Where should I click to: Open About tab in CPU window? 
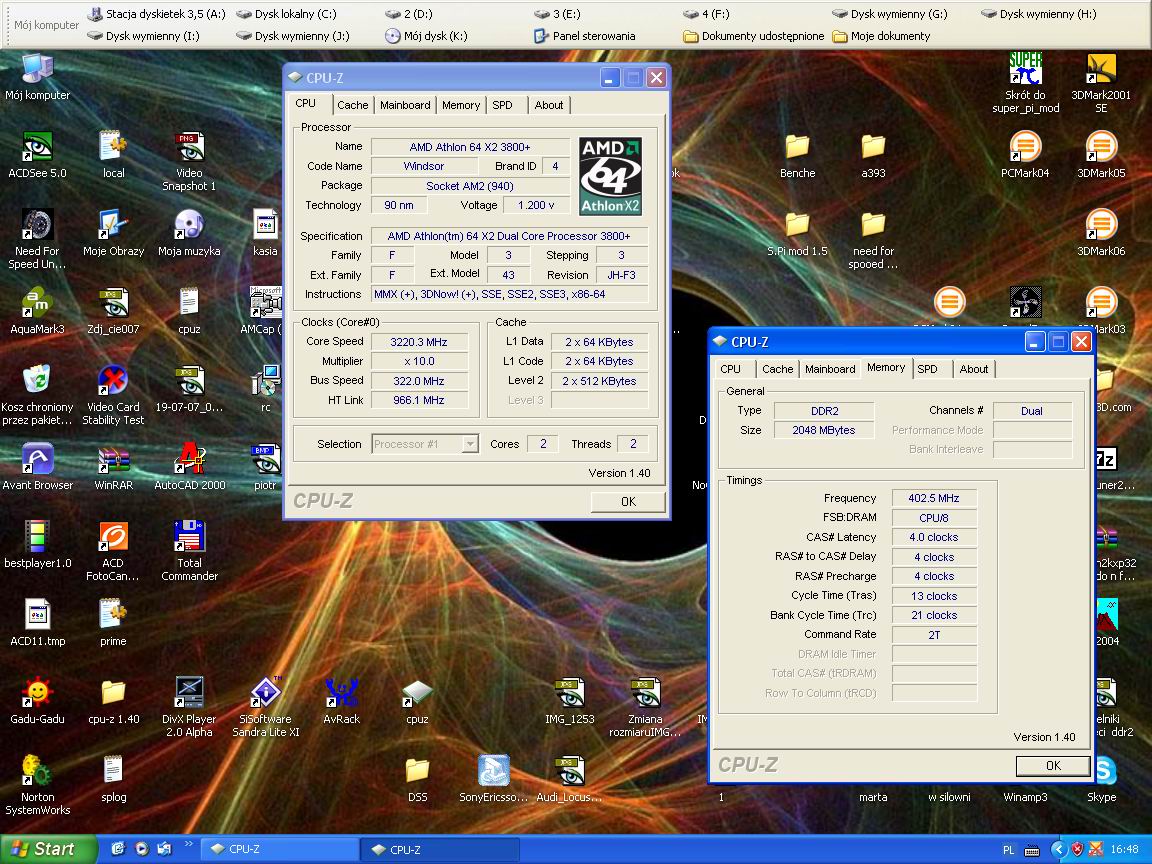click(549, 105)
